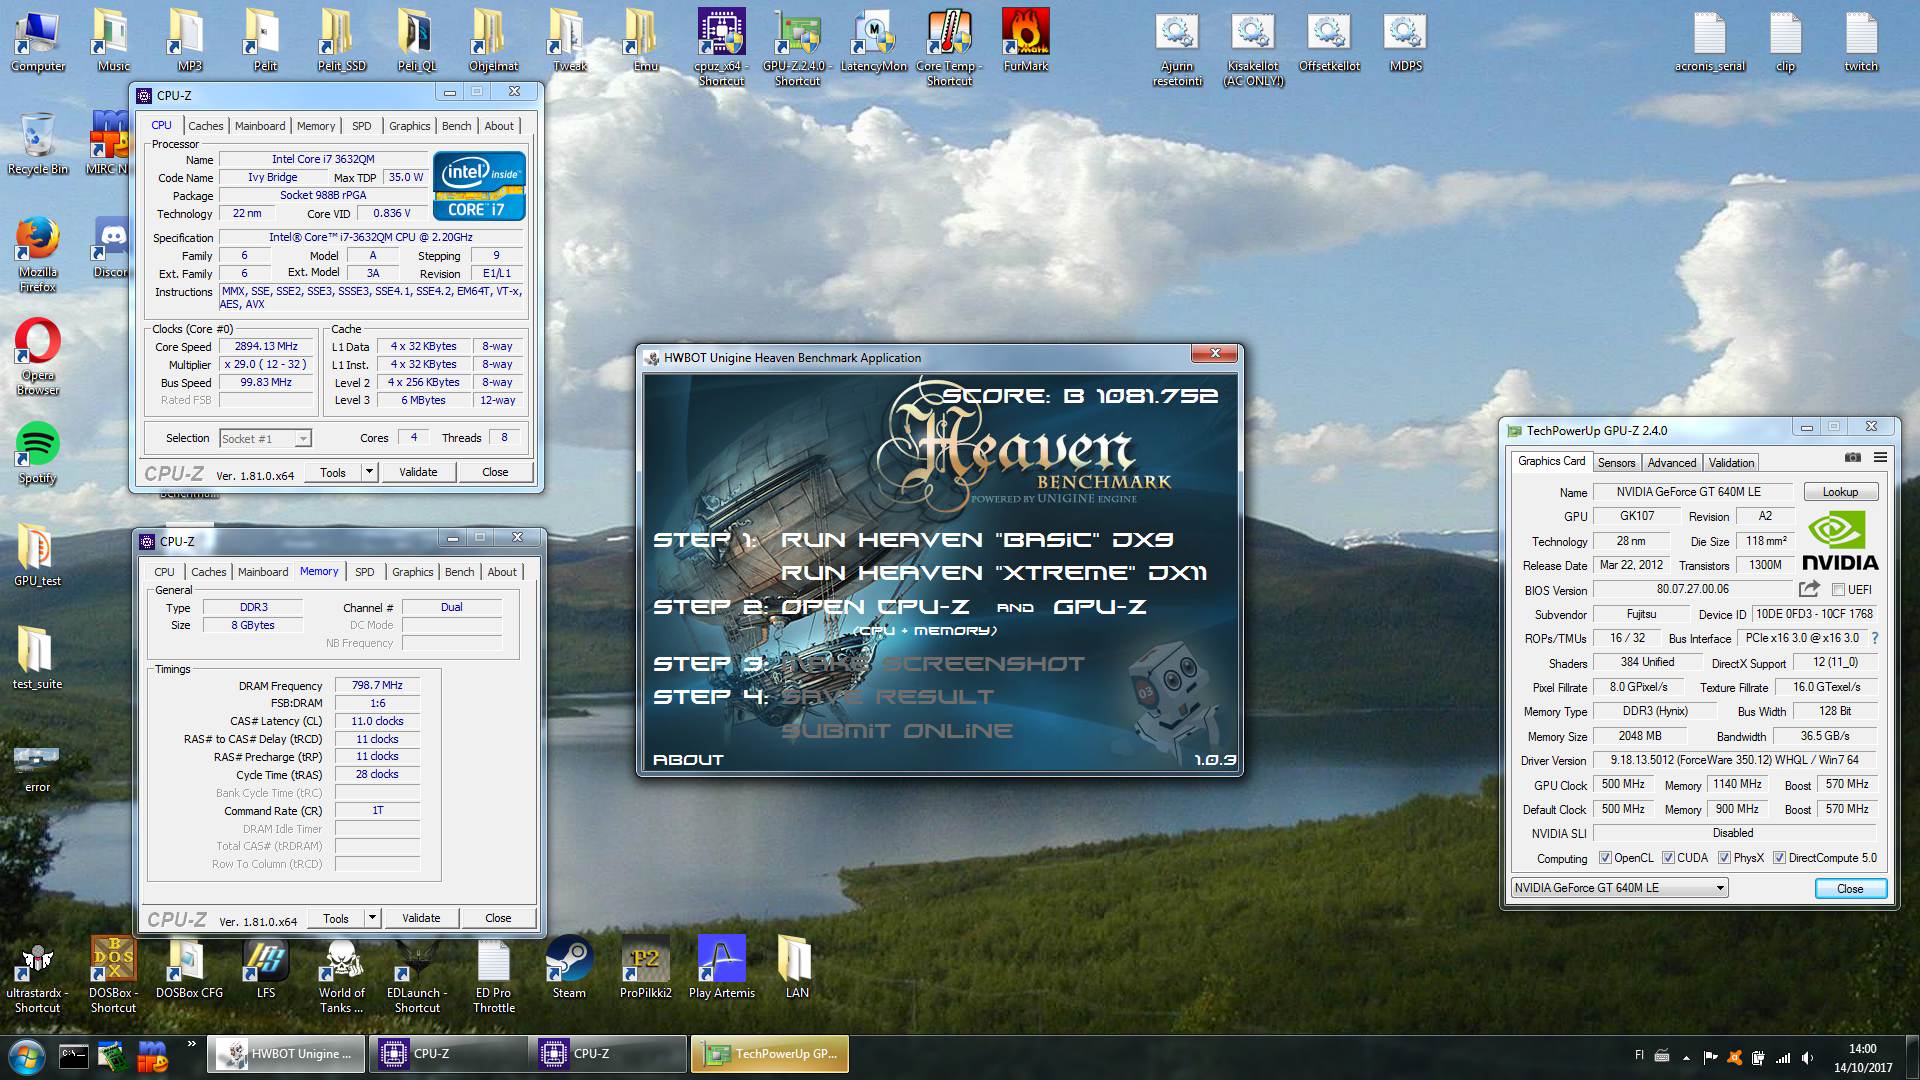Toggle the OpenCL checkbox

1605,858
